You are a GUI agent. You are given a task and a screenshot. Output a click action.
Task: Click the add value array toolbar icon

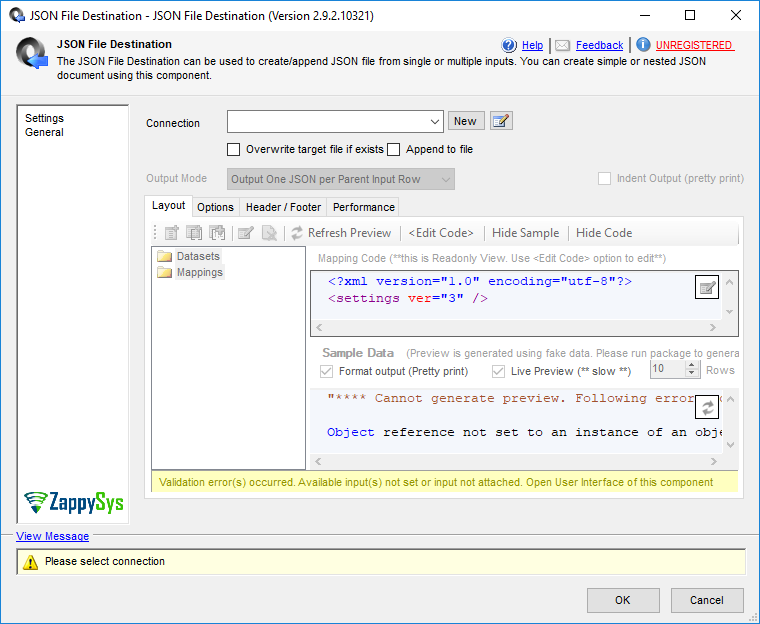(217, 233)
